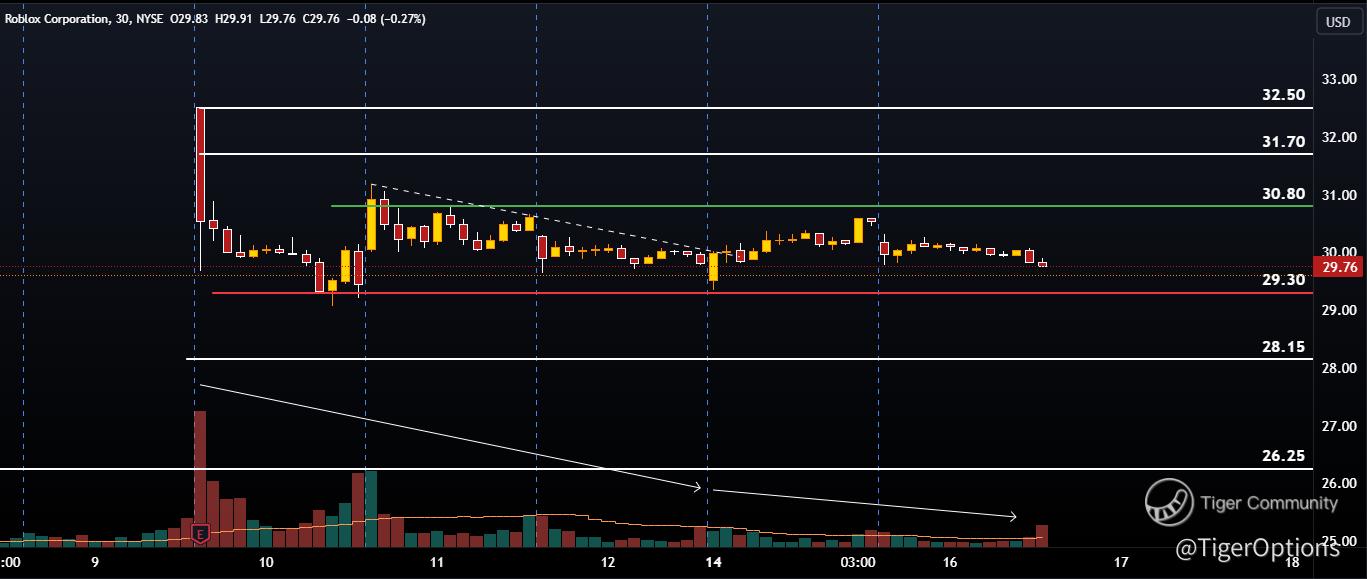Click date 16 on time axis
1367x579 pixels.
tap(950, 561)
